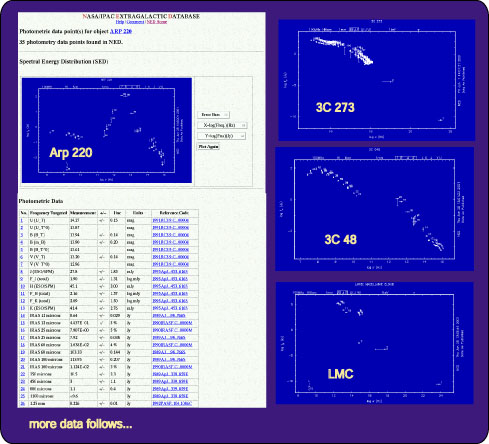
Task: Open reference code link for row 26
Action: [x=172, y=403]
